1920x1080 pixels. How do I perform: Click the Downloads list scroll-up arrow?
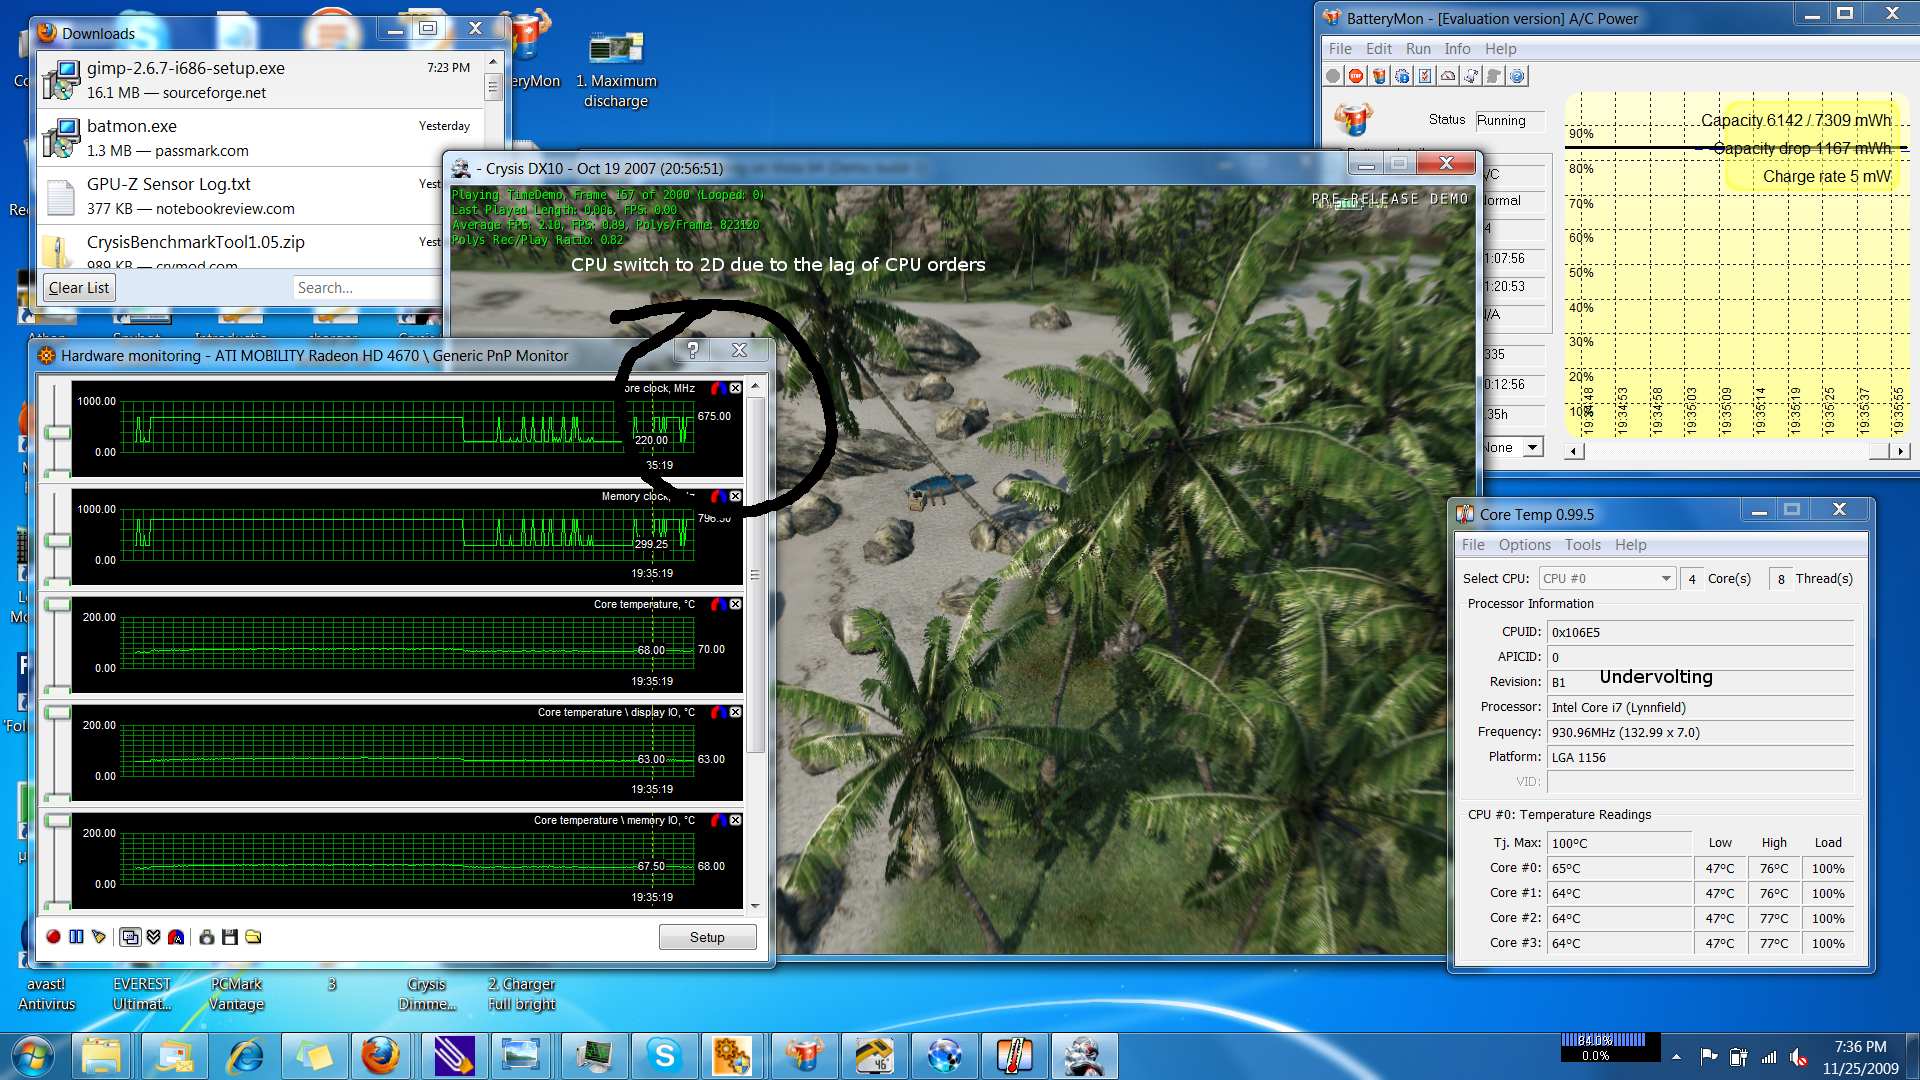tap(493, 62)
